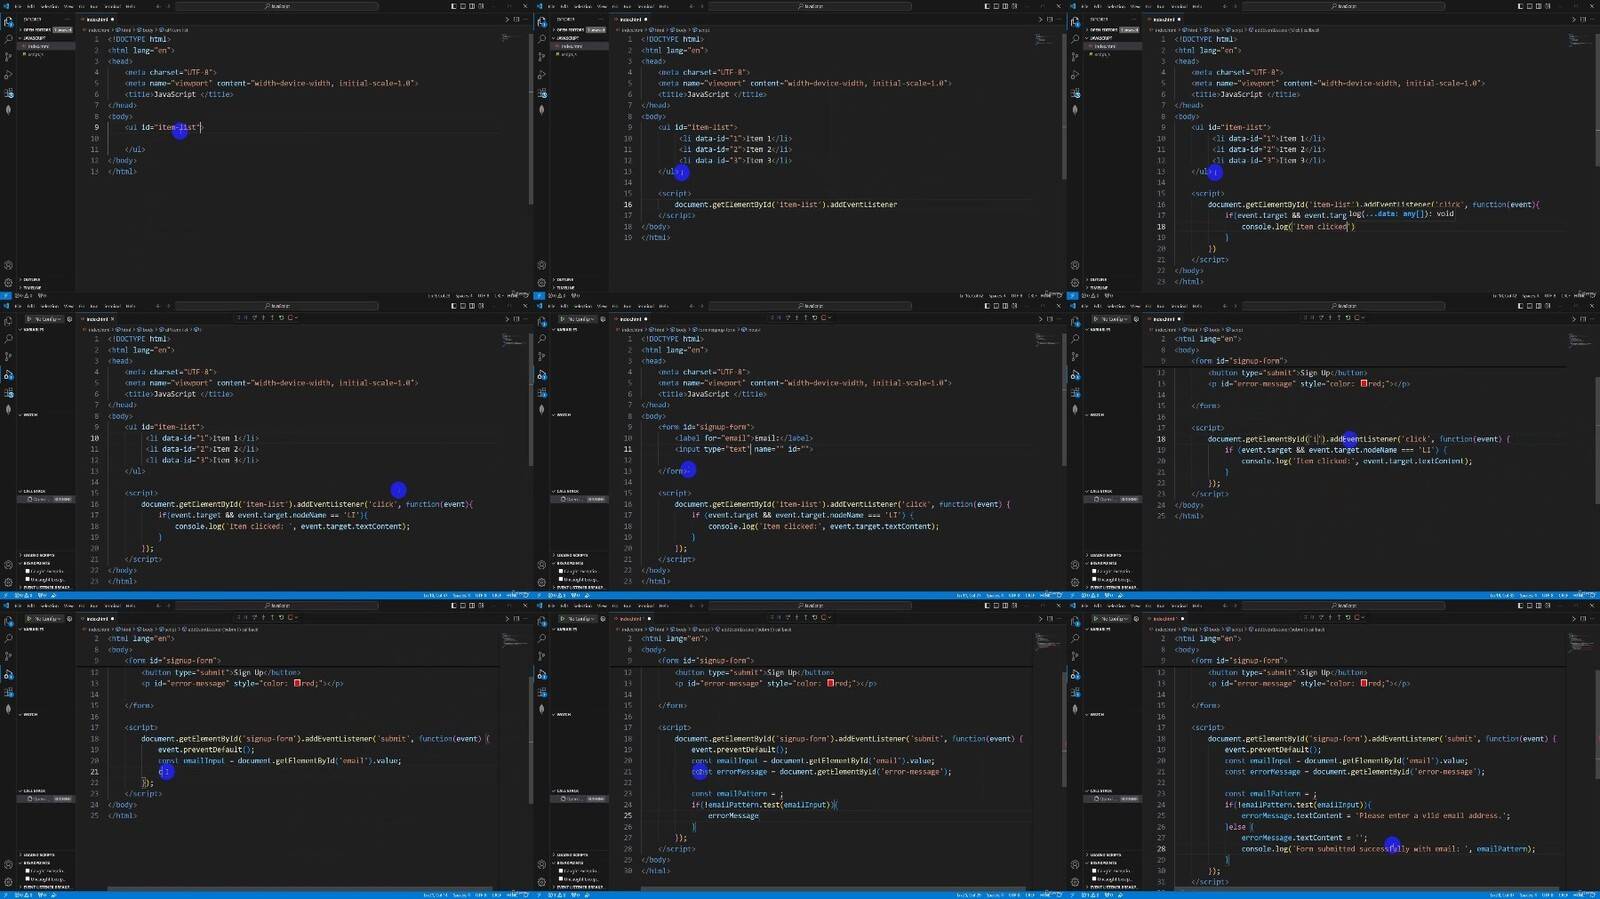Click debug Restart icon in window active on line 10

282,317
